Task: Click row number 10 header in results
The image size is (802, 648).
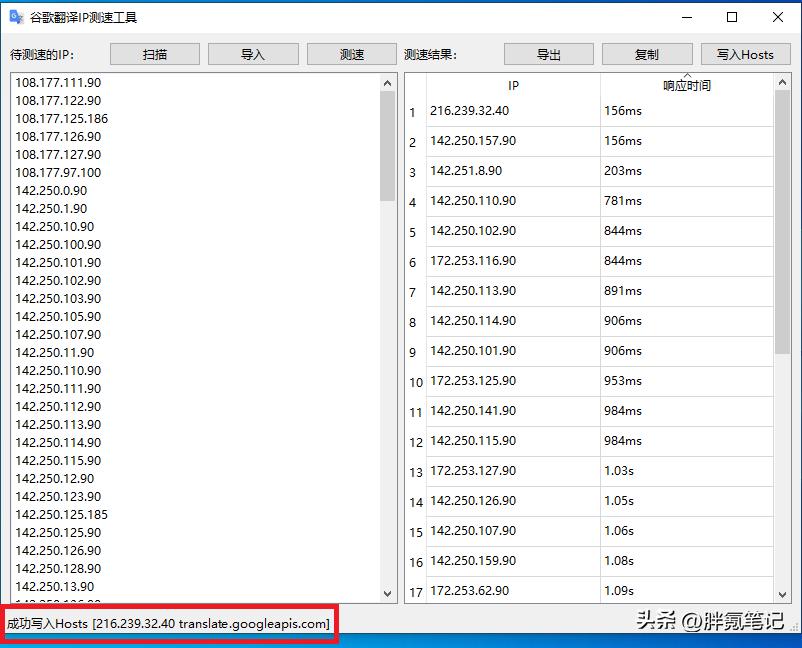Action: point(415,382)
